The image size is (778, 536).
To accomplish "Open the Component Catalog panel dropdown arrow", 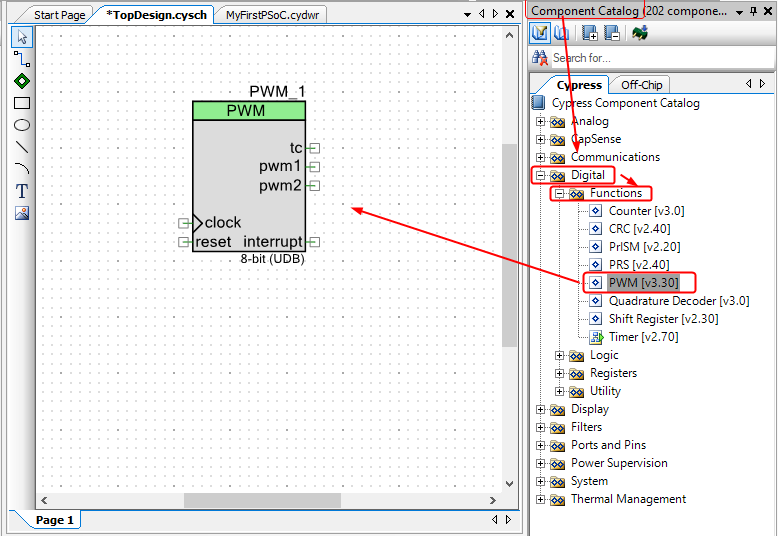I will 739,11.
